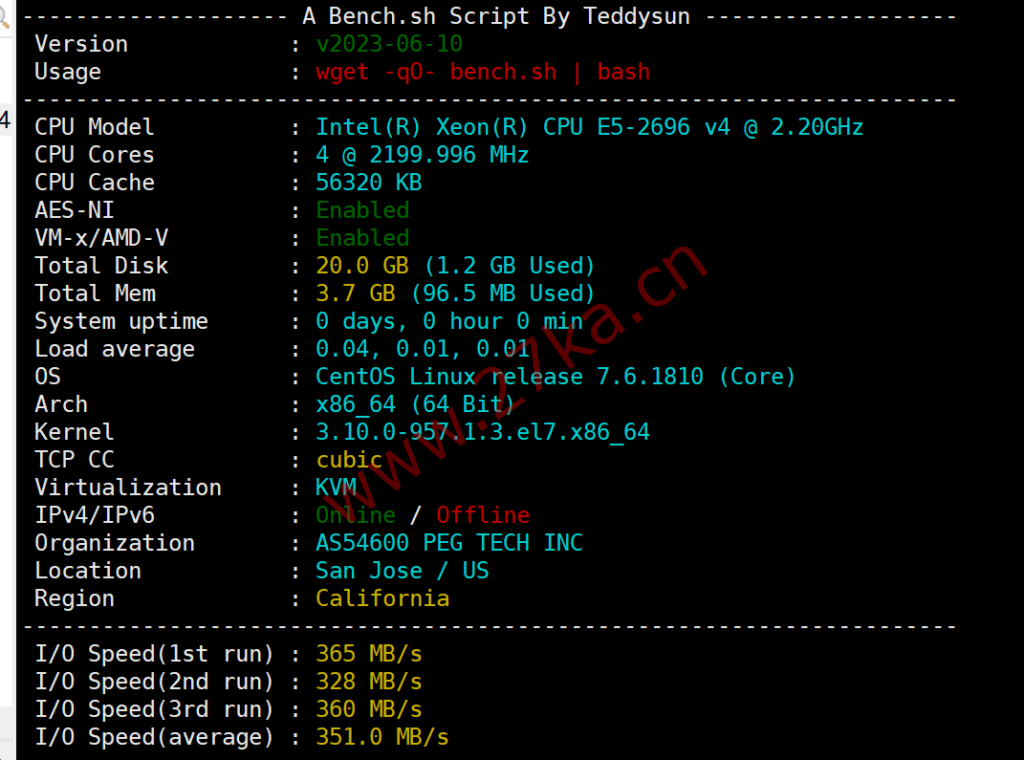
Task: Click the arch value "x86_64 (64 Bit)"
Action: 416,404
